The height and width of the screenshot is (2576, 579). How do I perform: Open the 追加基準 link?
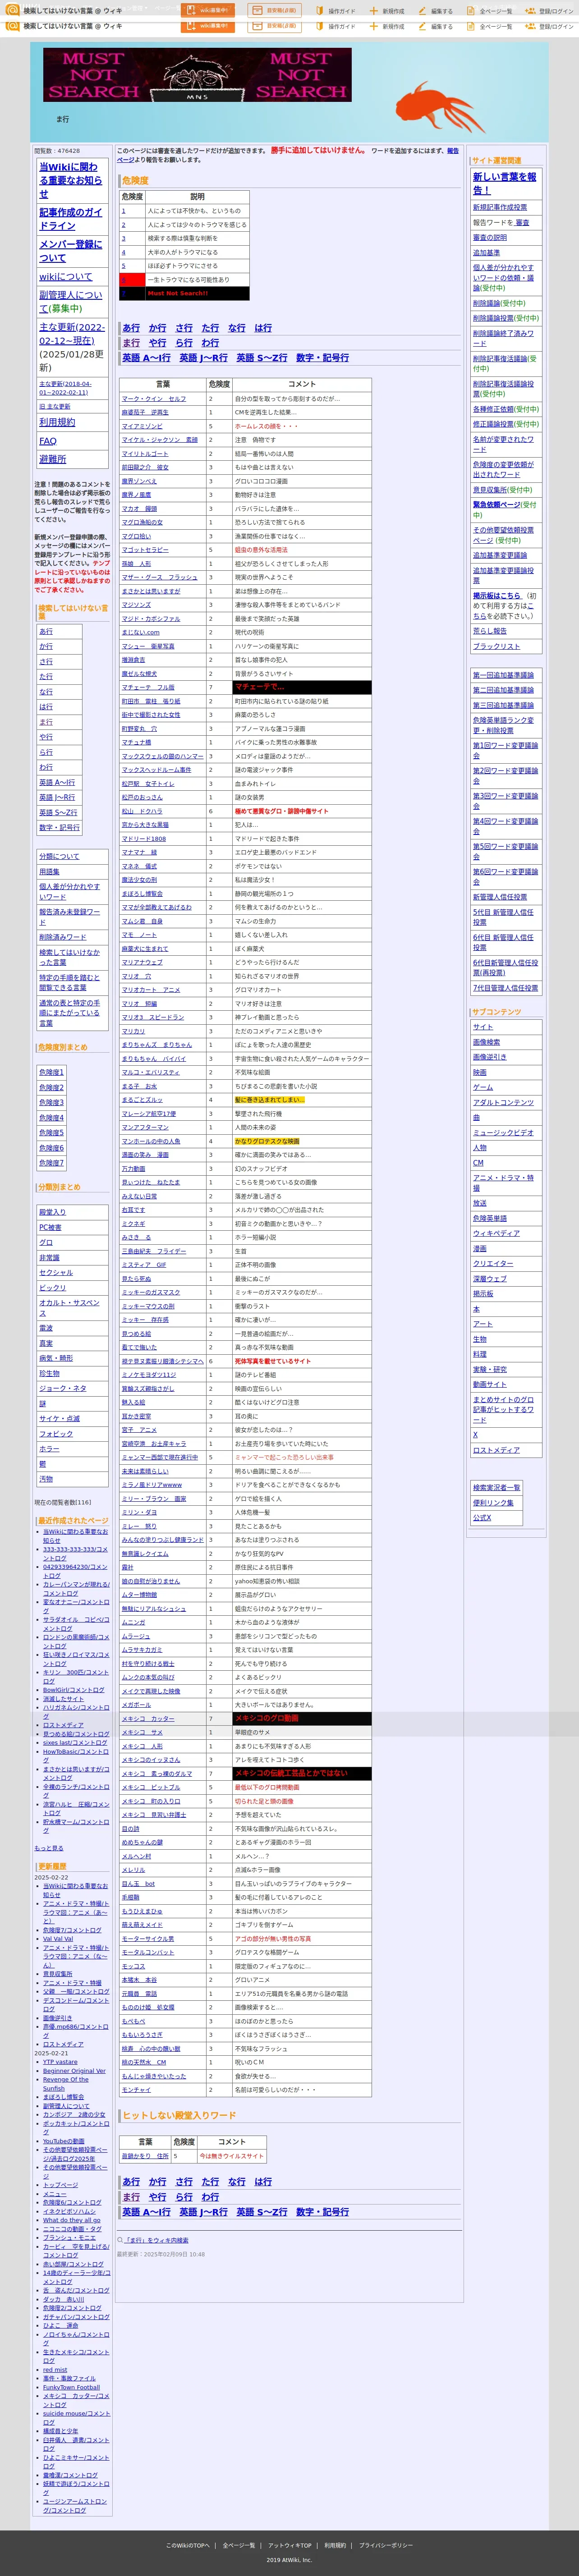tap(487, 253)
